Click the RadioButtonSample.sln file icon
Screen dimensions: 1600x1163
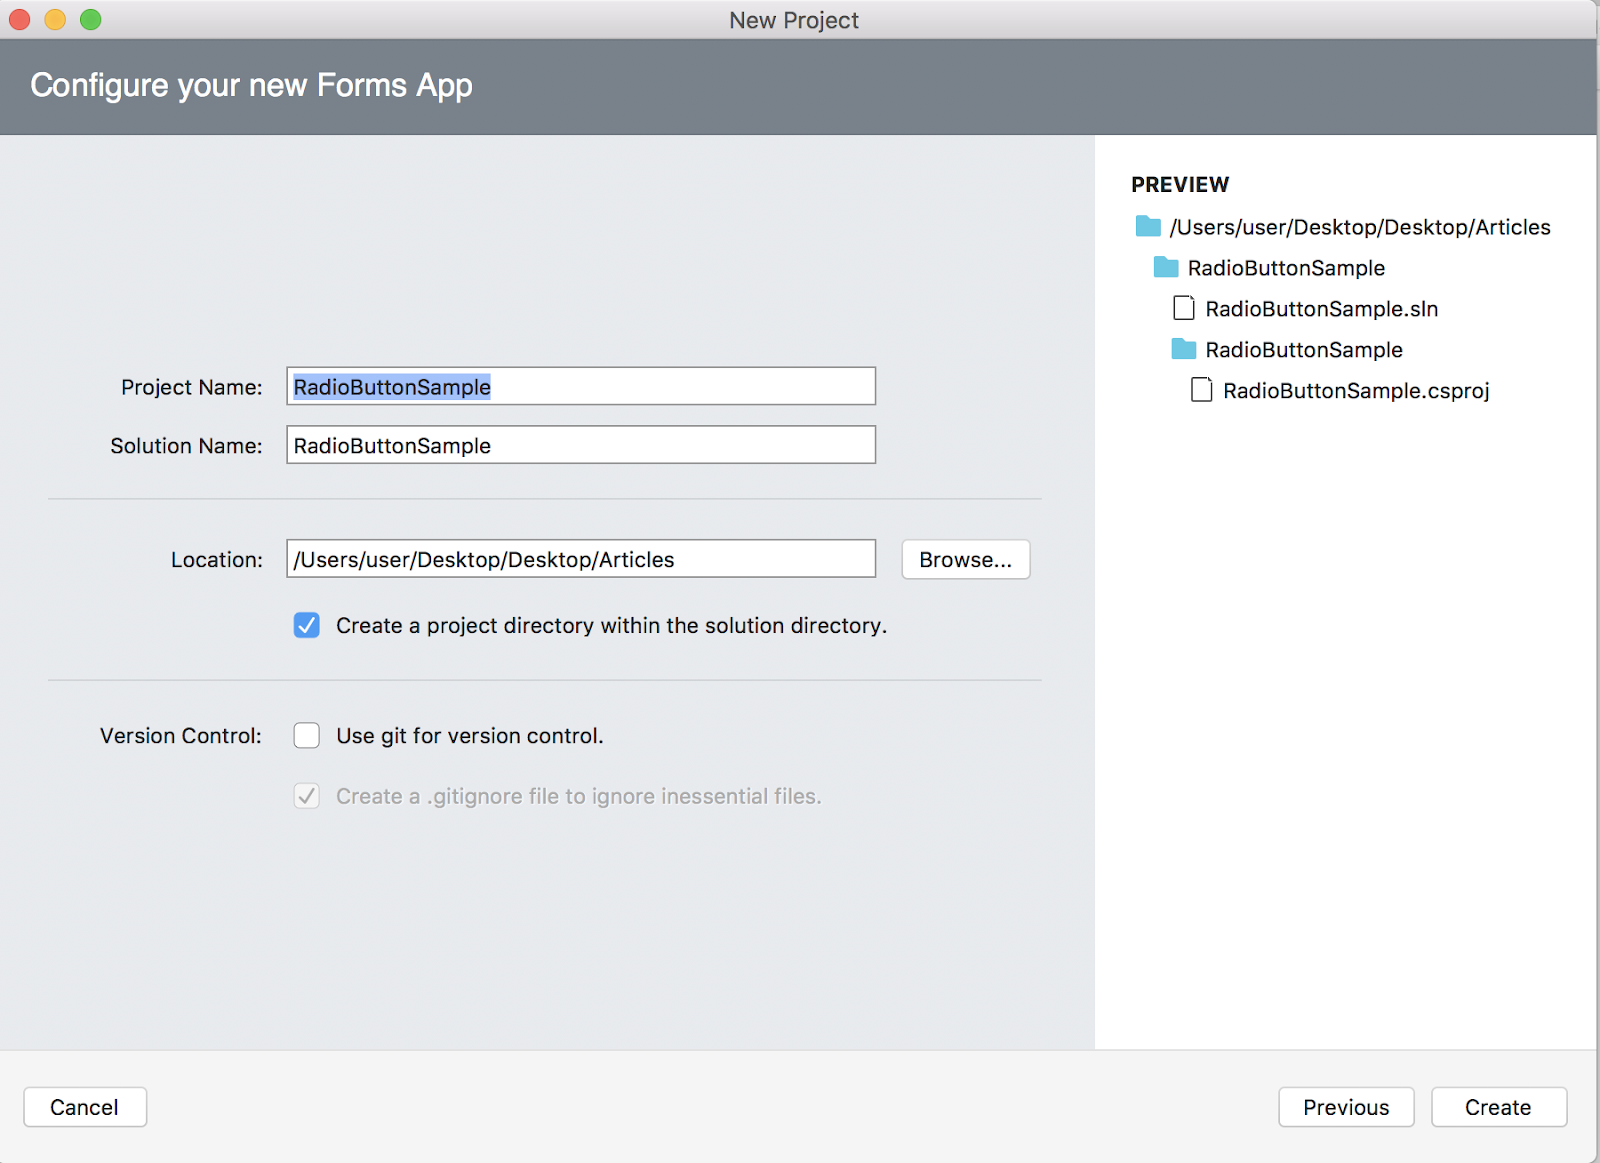[1183, 308]
